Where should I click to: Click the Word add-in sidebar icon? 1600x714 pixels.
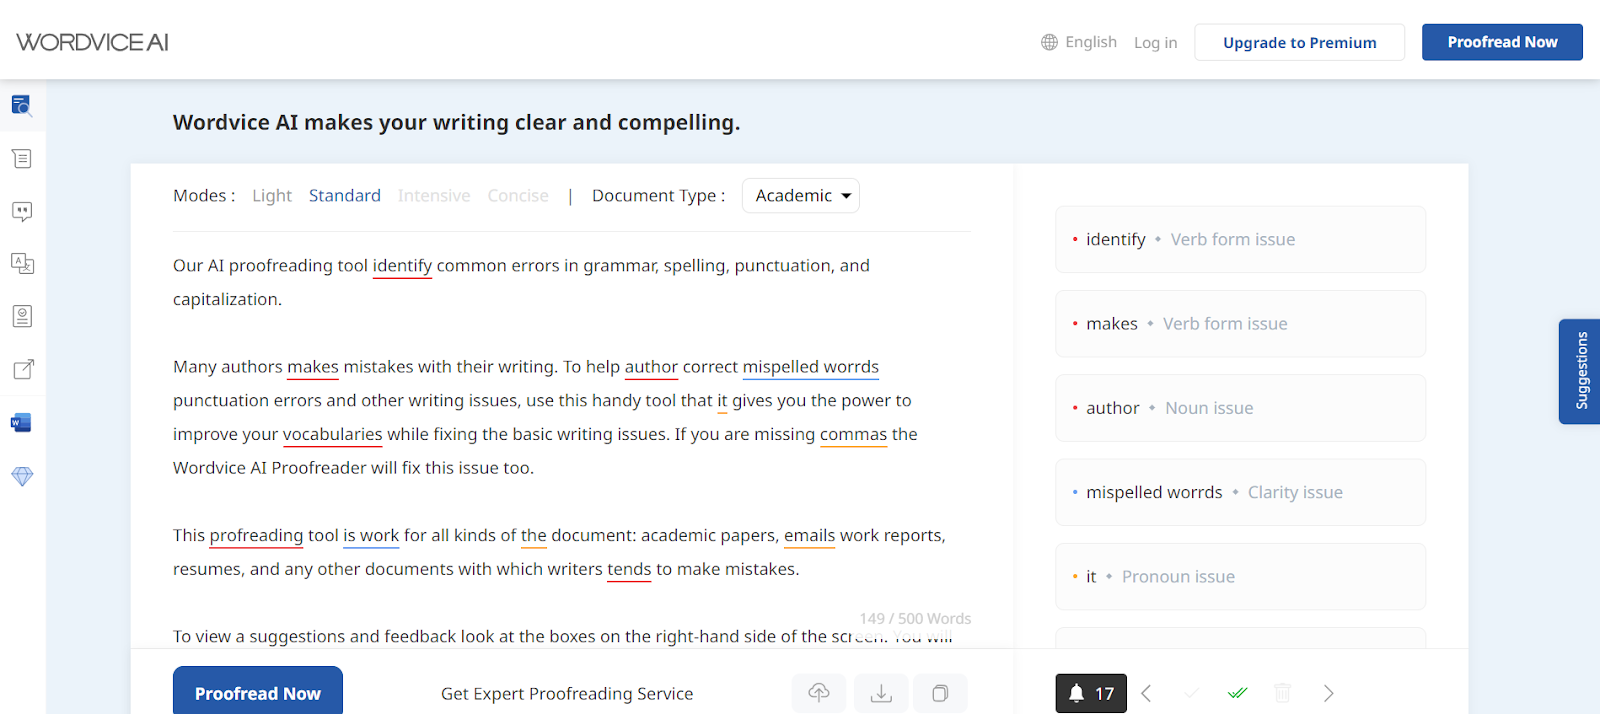(x=22, y=423)
